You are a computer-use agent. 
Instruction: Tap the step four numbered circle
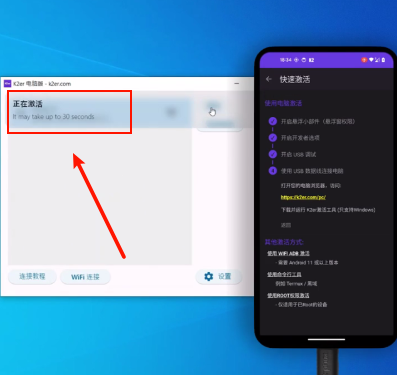click(x=273, y=171)
